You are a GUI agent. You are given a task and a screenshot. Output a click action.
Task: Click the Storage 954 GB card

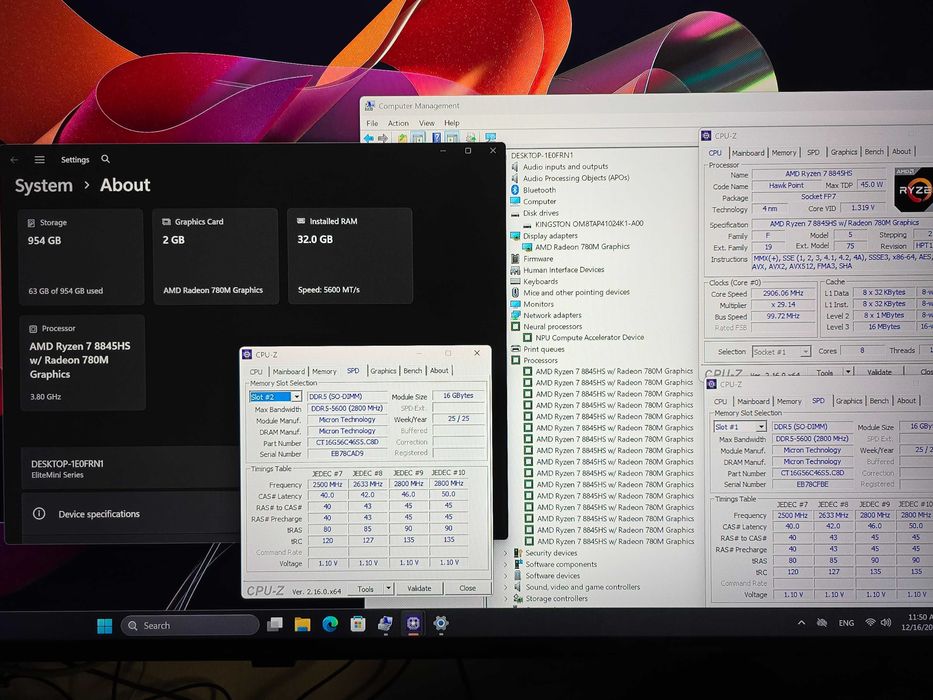pyautogui.click(x=81, y=257)
